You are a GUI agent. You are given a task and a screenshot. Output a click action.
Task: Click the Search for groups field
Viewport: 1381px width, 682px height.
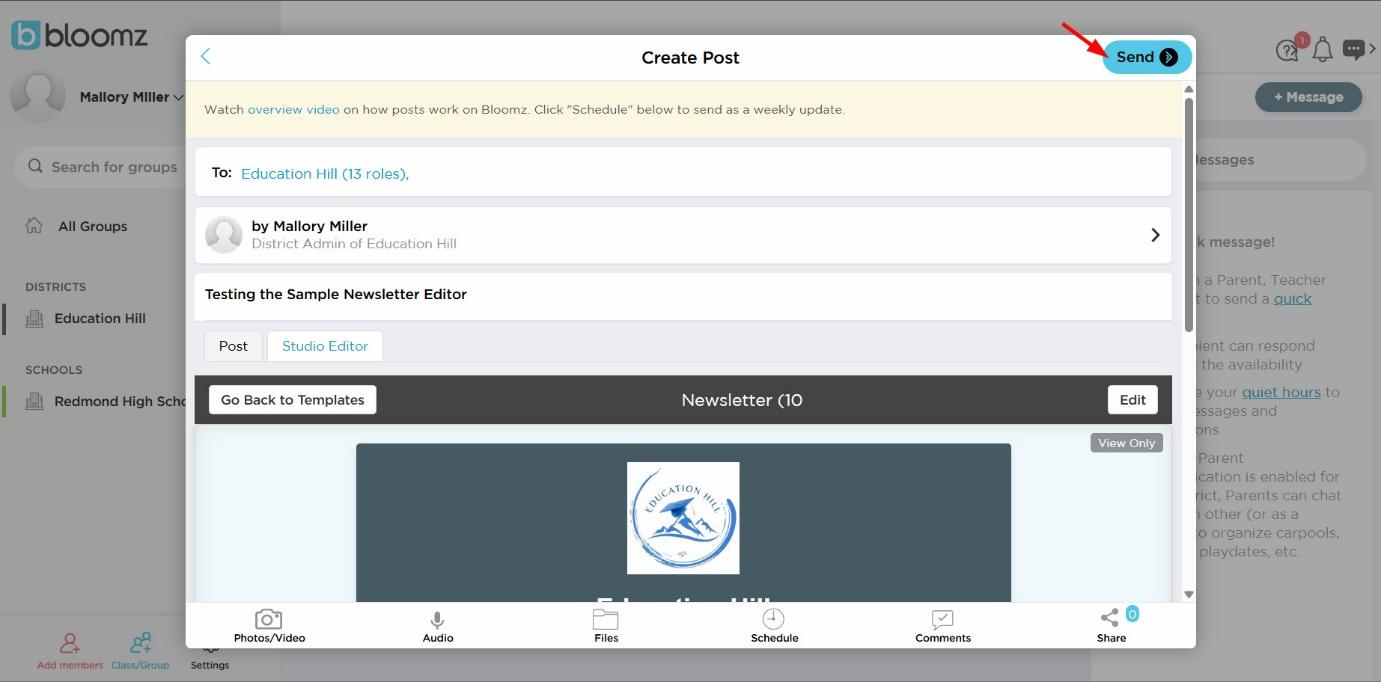coord(100,167)
